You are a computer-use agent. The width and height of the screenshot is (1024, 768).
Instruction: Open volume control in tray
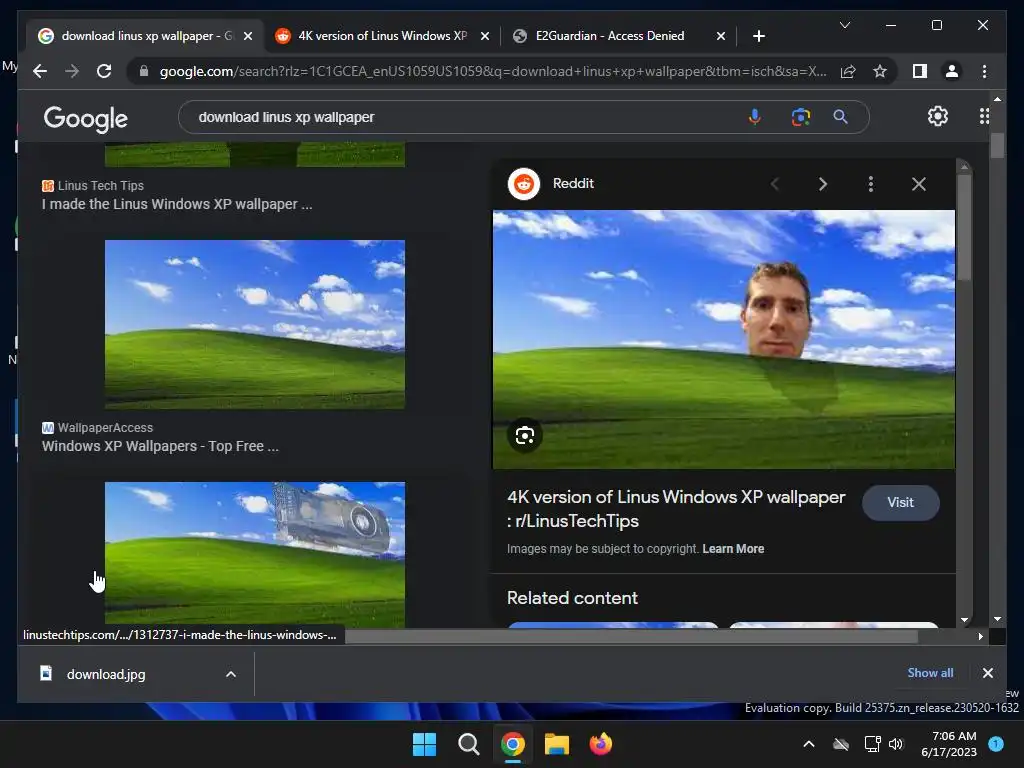click(x=896, y=744)
